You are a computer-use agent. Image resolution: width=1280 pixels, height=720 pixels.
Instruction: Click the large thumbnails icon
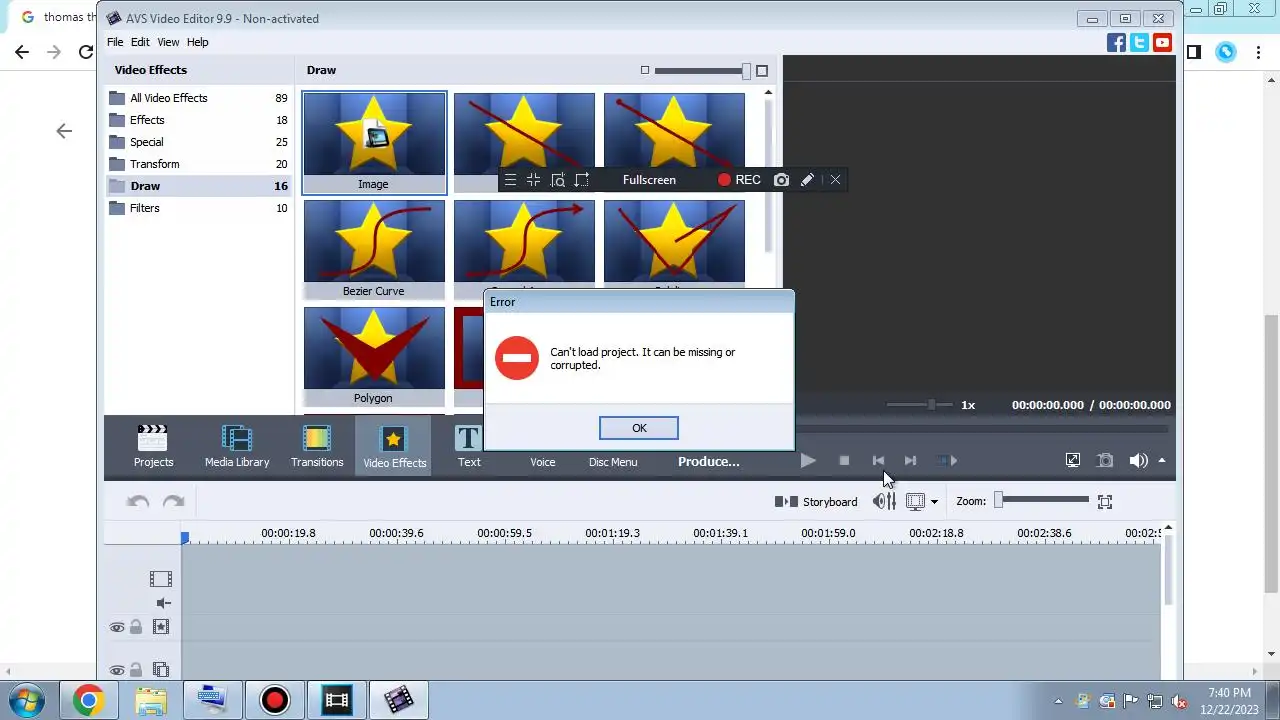coord(762,70)
